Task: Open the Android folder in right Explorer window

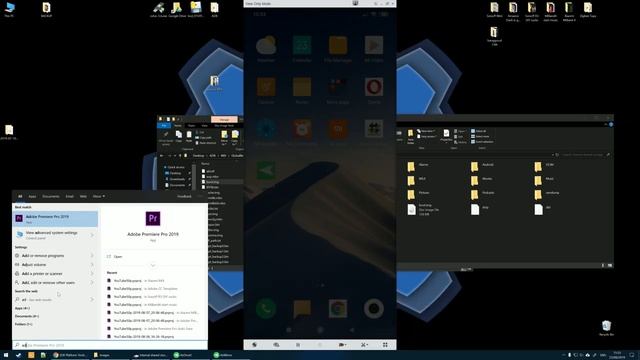Action: click(x=482, y=166)
